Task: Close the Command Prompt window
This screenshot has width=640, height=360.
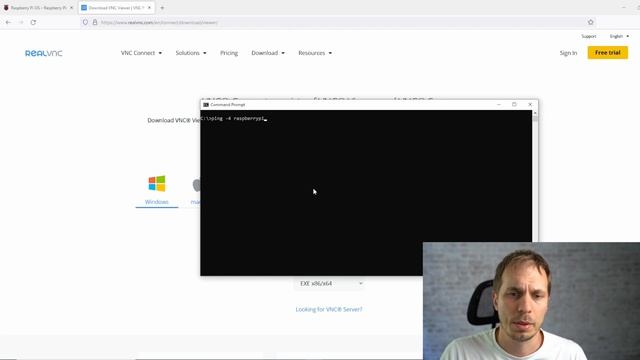Action: 530,104
